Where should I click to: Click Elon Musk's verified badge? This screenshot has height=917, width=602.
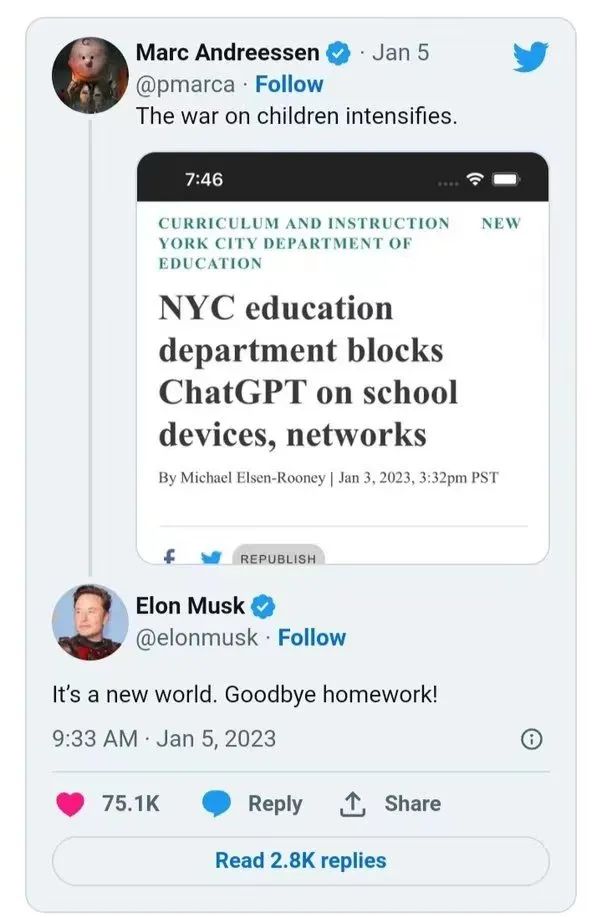coord(263,605)
